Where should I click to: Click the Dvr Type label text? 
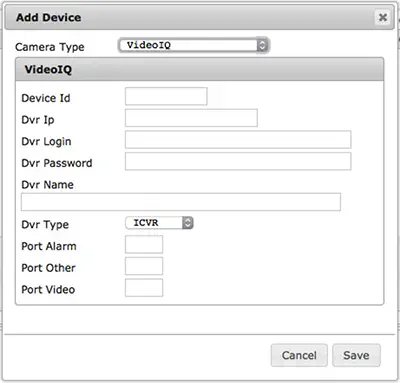pyautogui.click(x=45, y=225)
